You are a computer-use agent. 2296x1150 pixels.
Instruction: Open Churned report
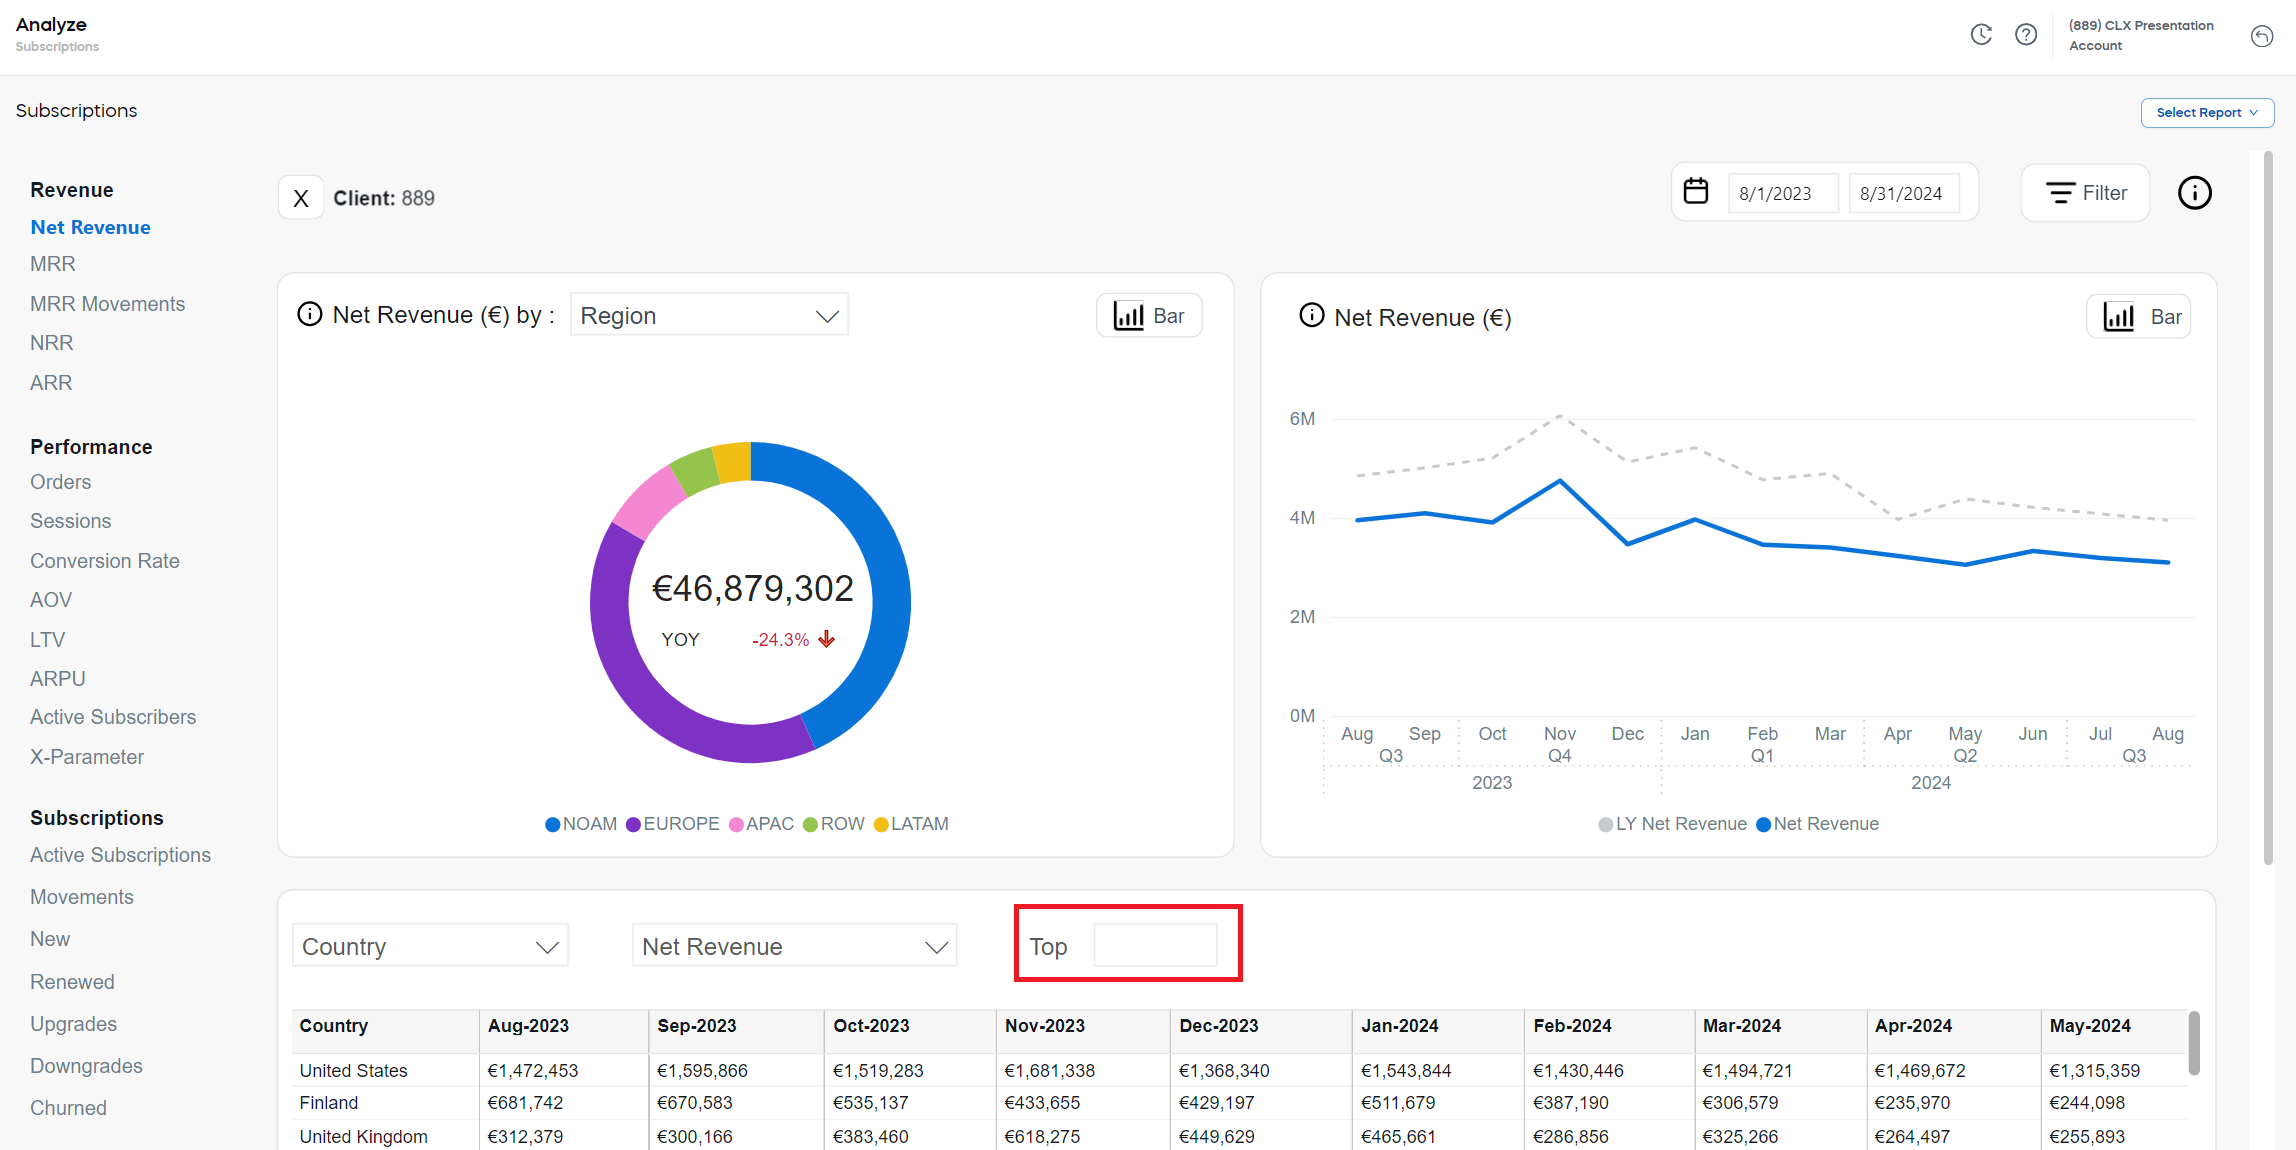coord(68,1108)
